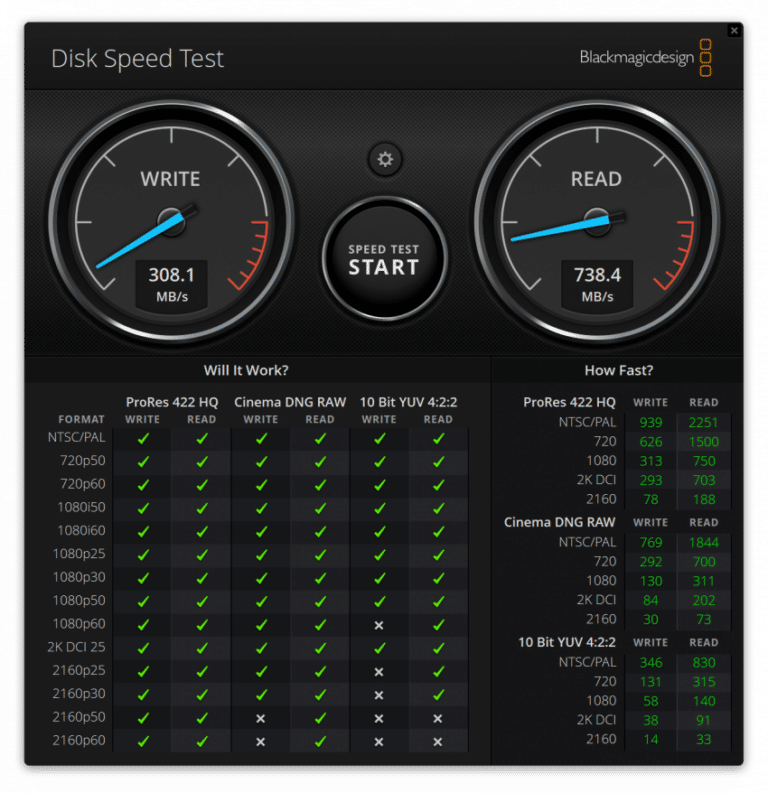
Task: Click the ProRes 2160 write value 78
Action: point(651,499)
